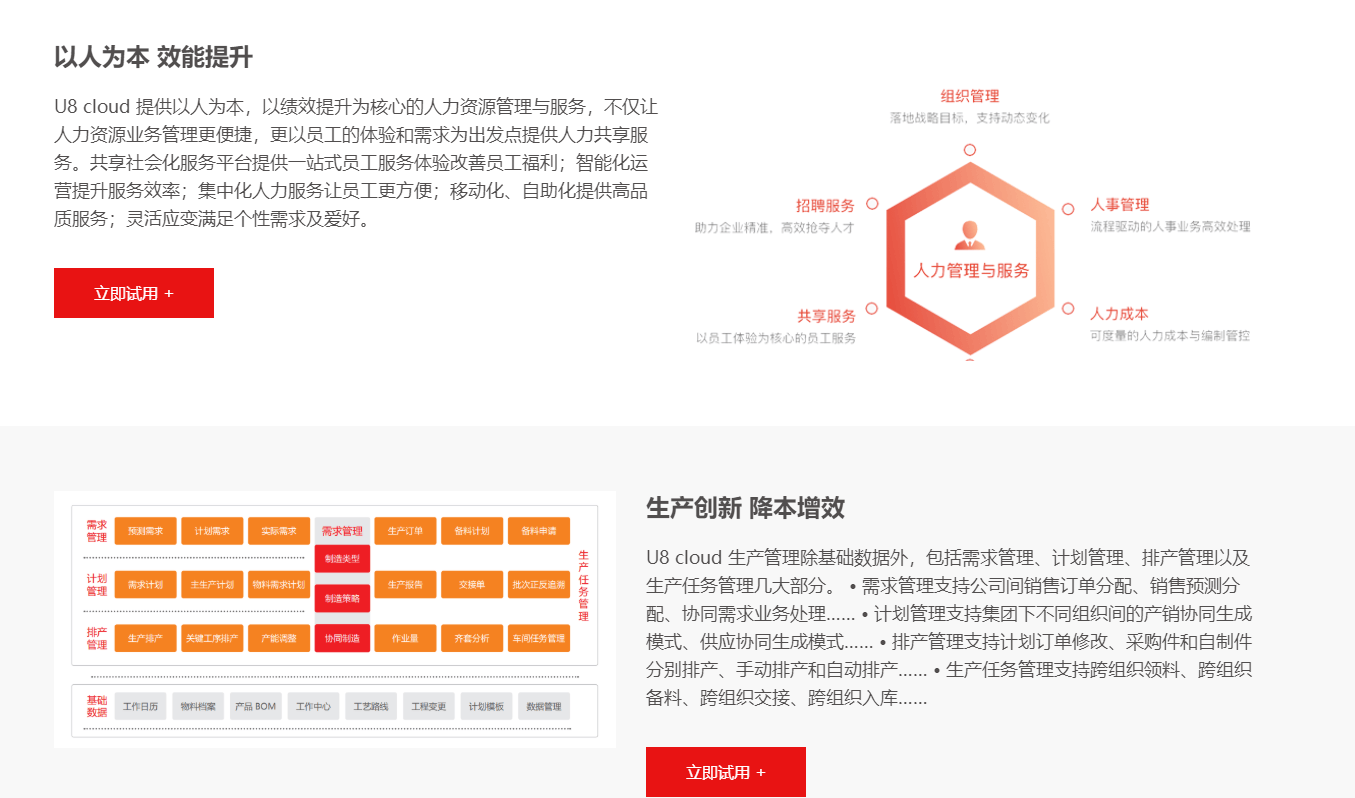Click the 计划模板 gray block
This screenshot has height=798, width=1355.
click(487, 706)
